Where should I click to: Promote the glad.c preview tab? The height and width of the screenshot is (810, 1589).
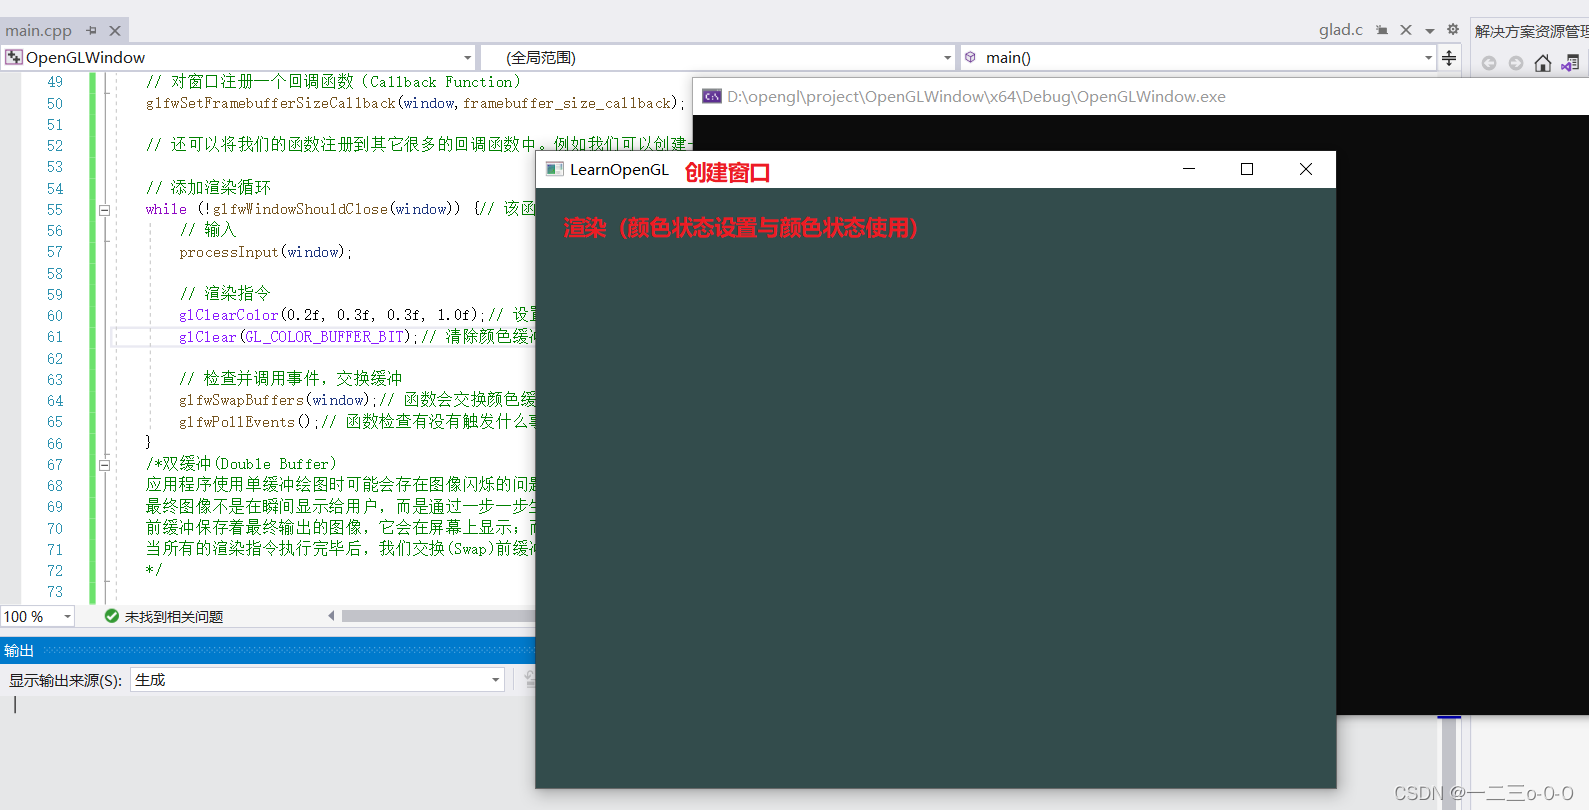(x=1382, y=30)
